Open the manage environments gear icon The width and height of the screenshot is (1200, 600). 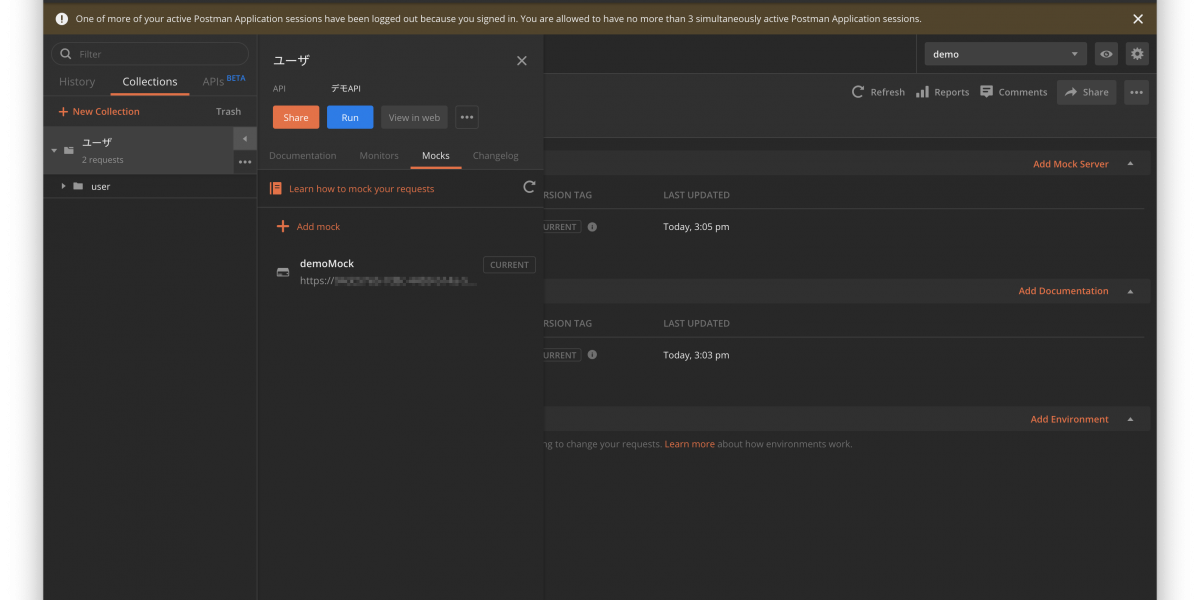[x=1136, y=54]
